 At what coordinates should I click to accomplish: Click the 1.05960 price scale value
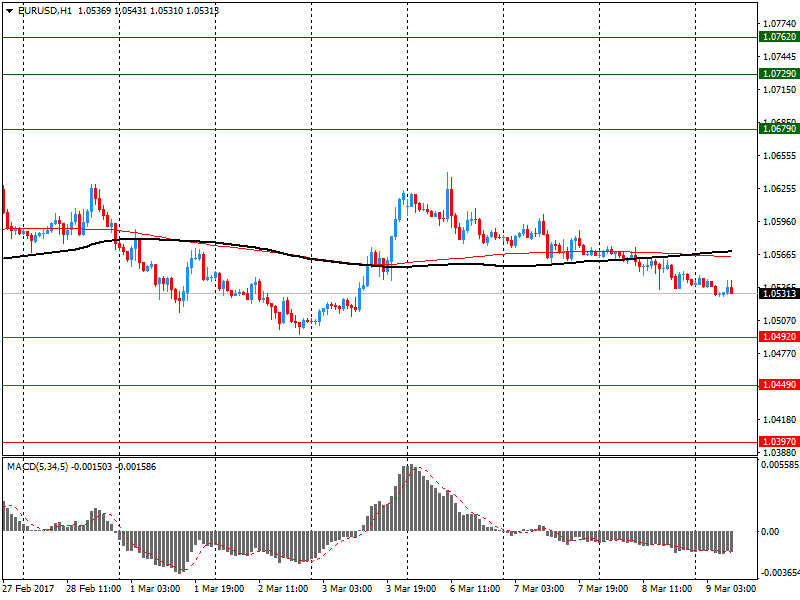tap(779, 222)
